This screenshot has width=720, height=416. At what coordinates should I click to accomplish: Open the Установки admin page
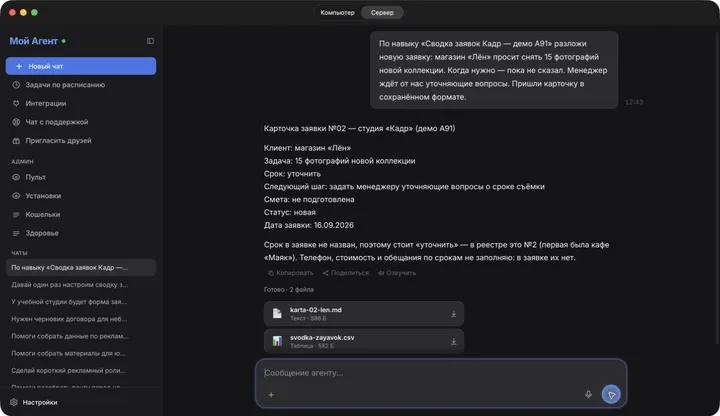click(81, 196)
